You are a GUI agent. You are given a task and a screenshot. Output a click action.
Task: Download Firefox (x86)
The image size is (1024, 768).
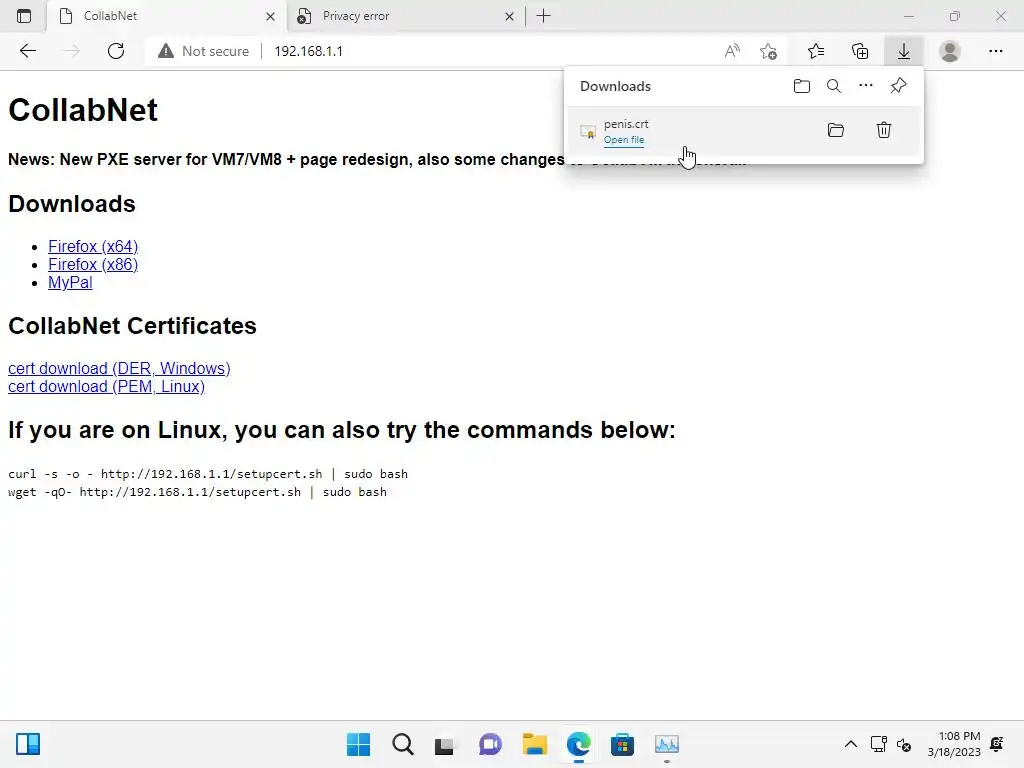93,264
